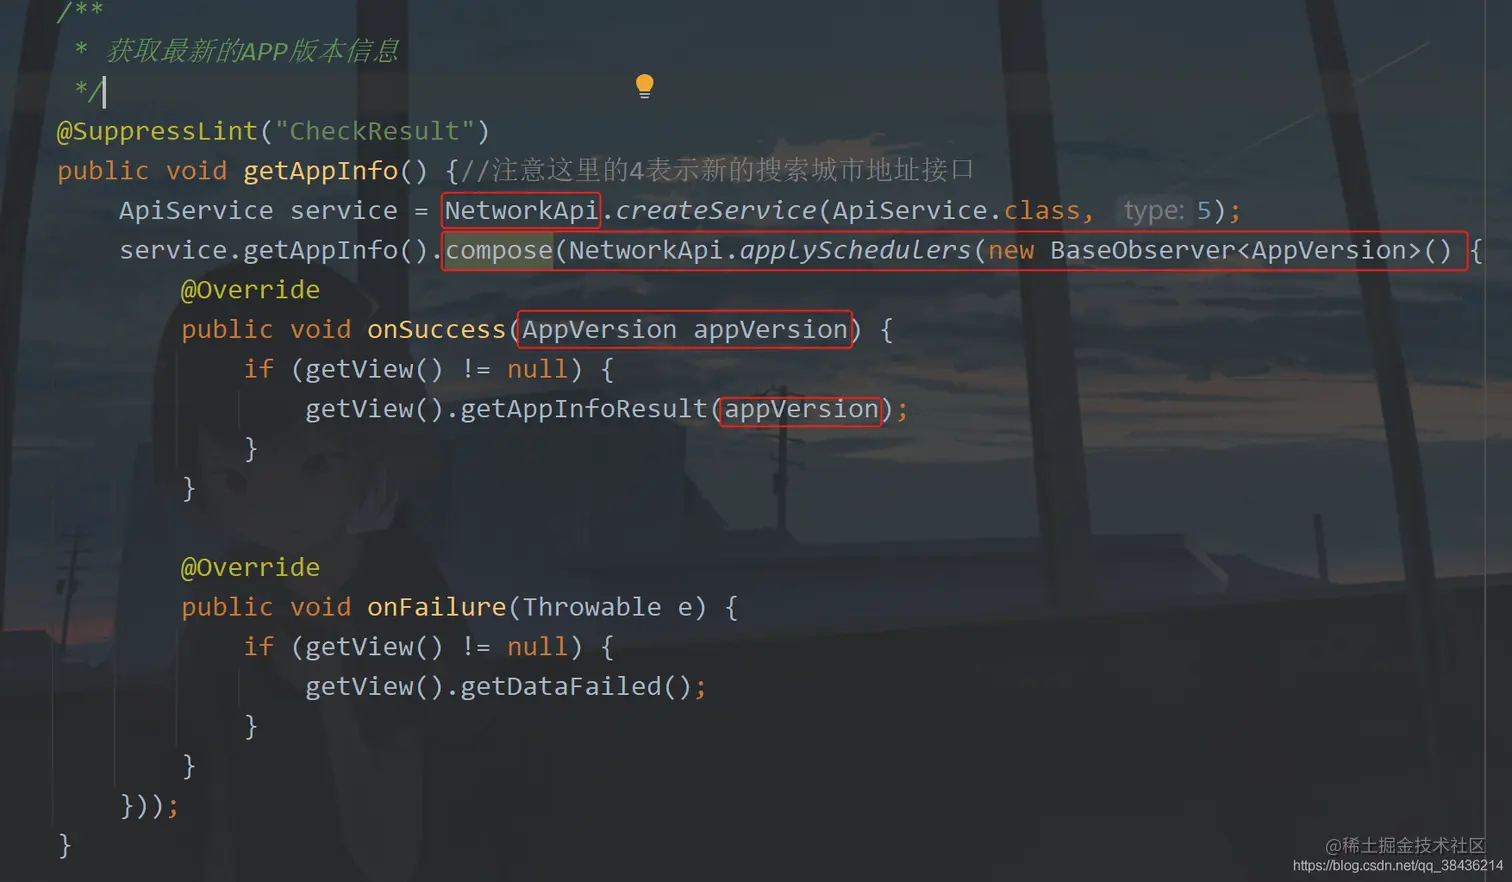Click the AppVersion appVersion parameter
The image size is (1512, 882).
click(685, 330)
